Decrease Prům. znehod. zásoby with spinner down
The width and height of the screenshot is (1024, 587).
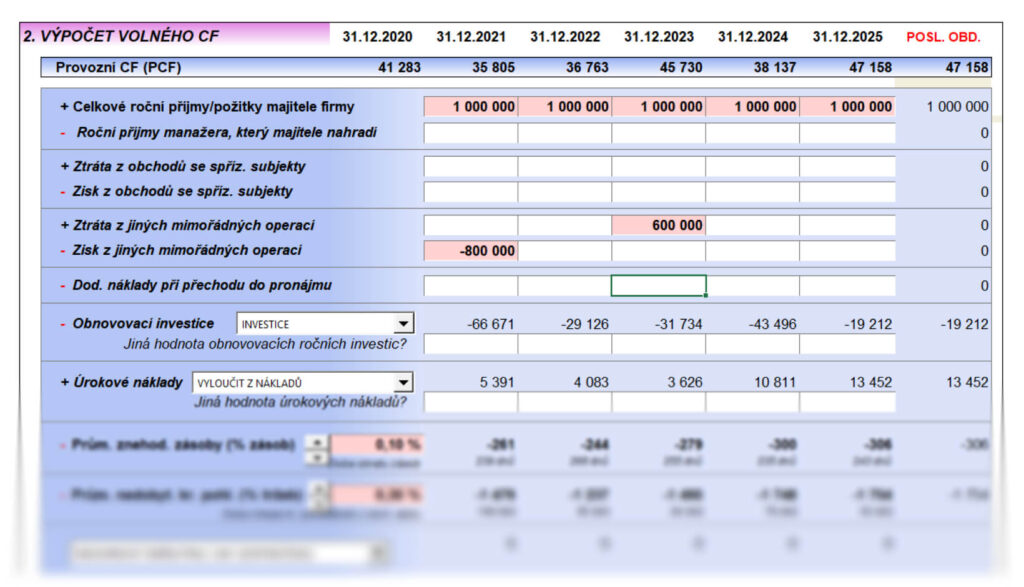[317, 456]
